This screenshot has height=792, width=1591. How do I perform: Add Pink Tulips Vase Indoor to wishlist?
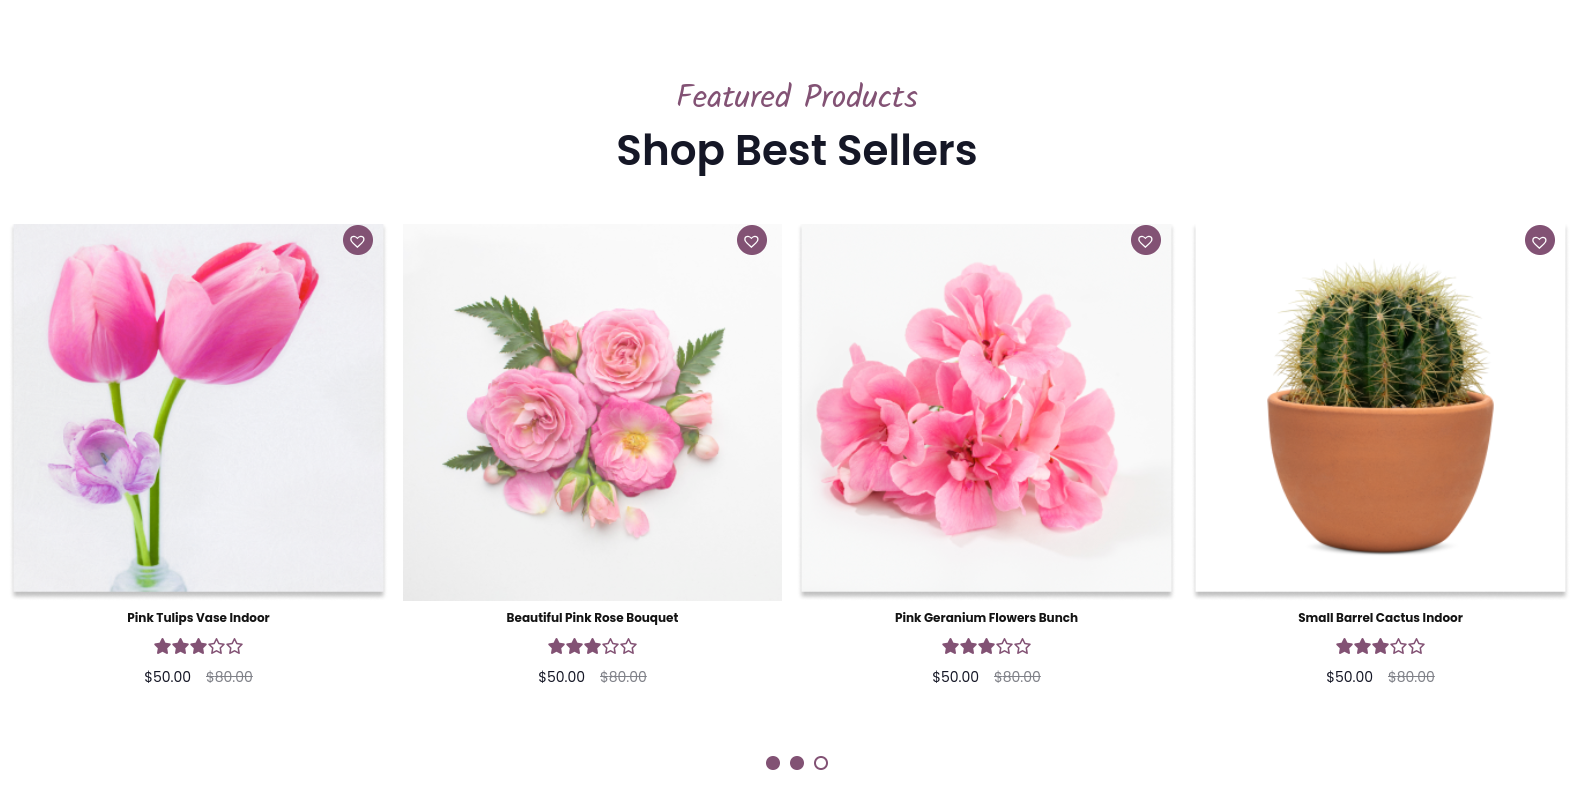tap(358, 240)
